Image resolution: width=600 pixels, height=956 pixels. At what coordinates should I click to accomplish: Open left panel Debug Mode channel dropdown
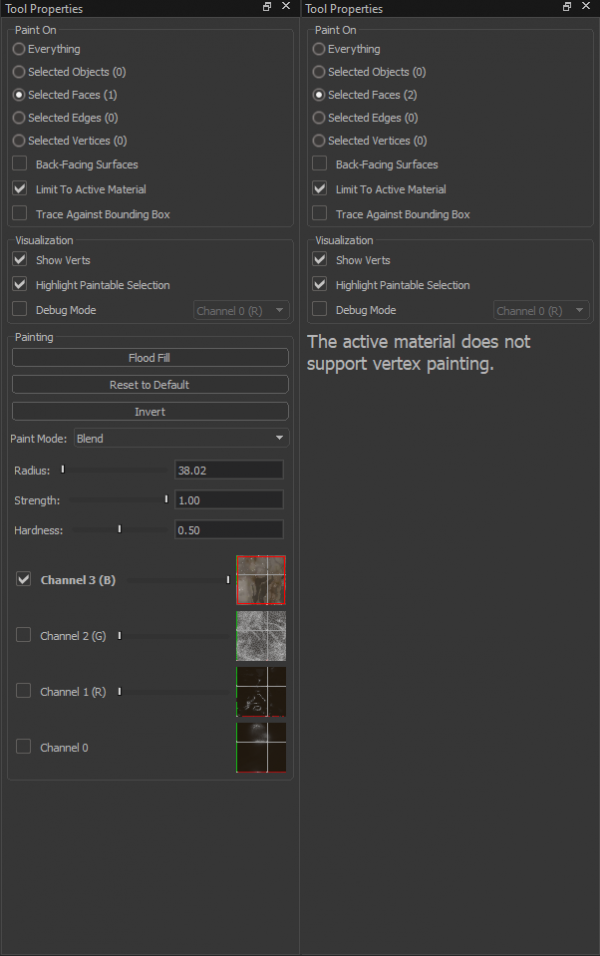(240, 311)
